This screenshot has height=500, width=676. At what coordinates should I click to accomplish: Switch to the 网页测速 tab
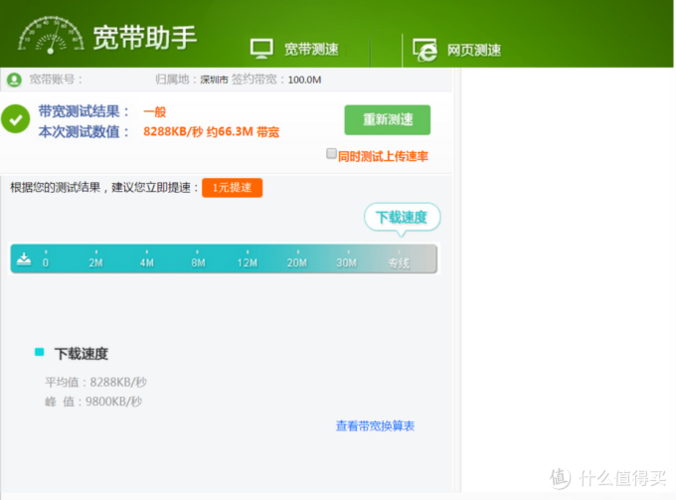(x=457, y=50)
